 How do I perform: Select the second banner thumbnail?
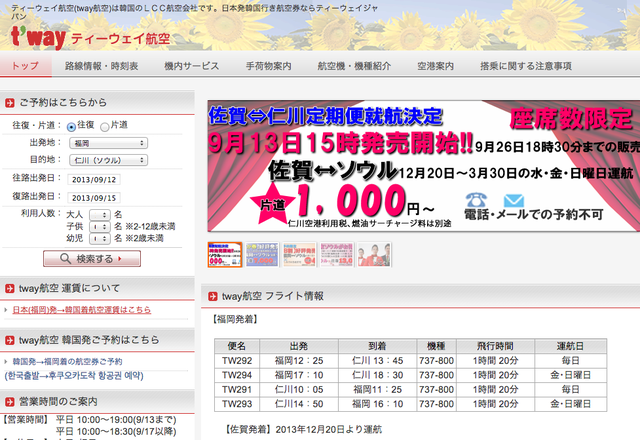click(262, 255)
